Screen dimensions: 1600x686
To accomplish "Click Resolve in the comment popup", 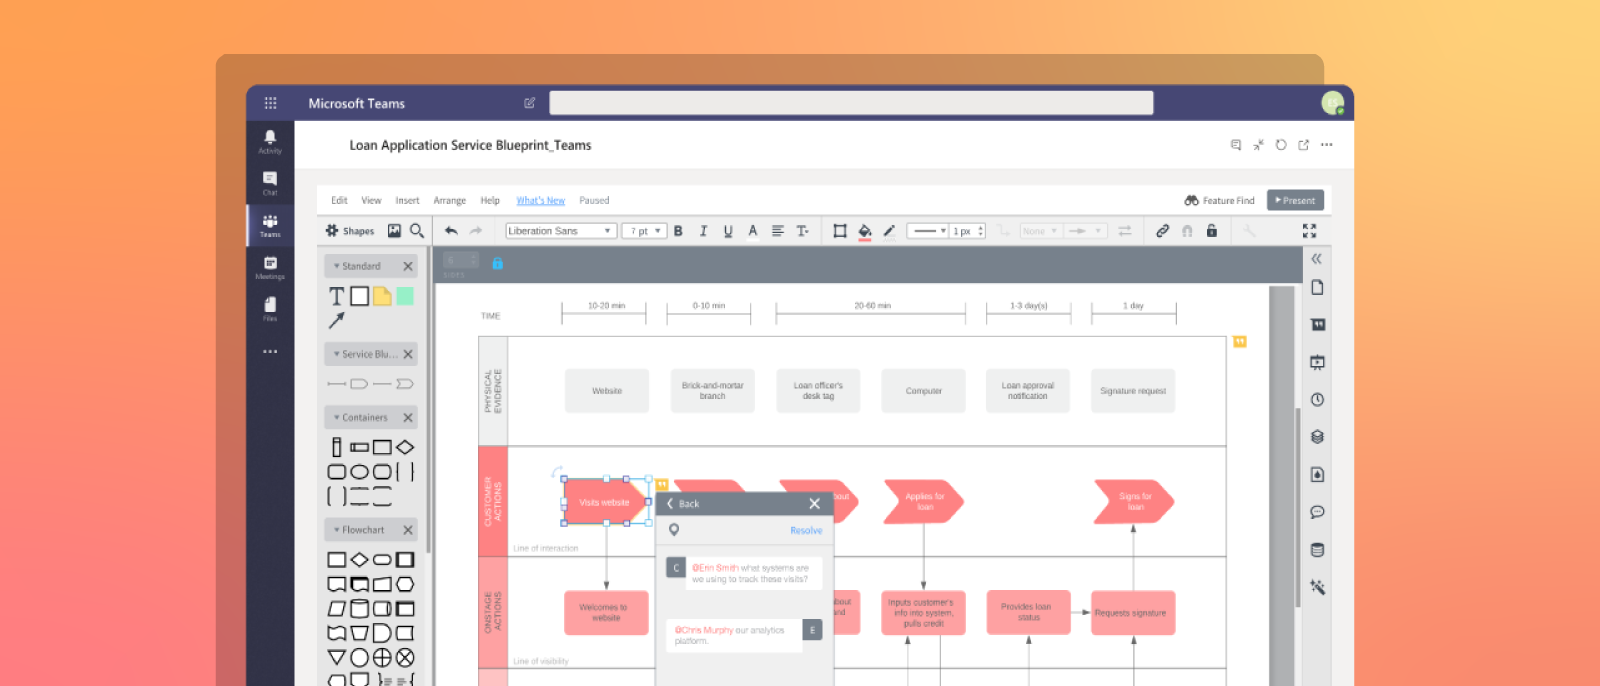I will pyautogui.click(x=806, y=531).
